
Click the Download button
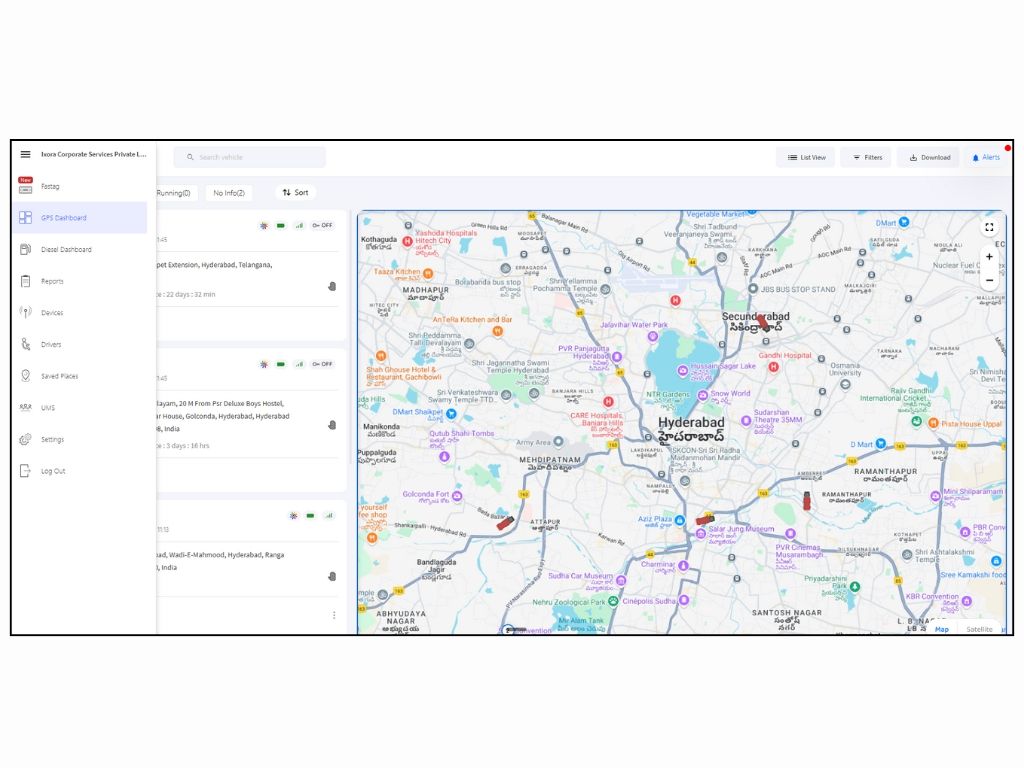click(x=930, y=157)
